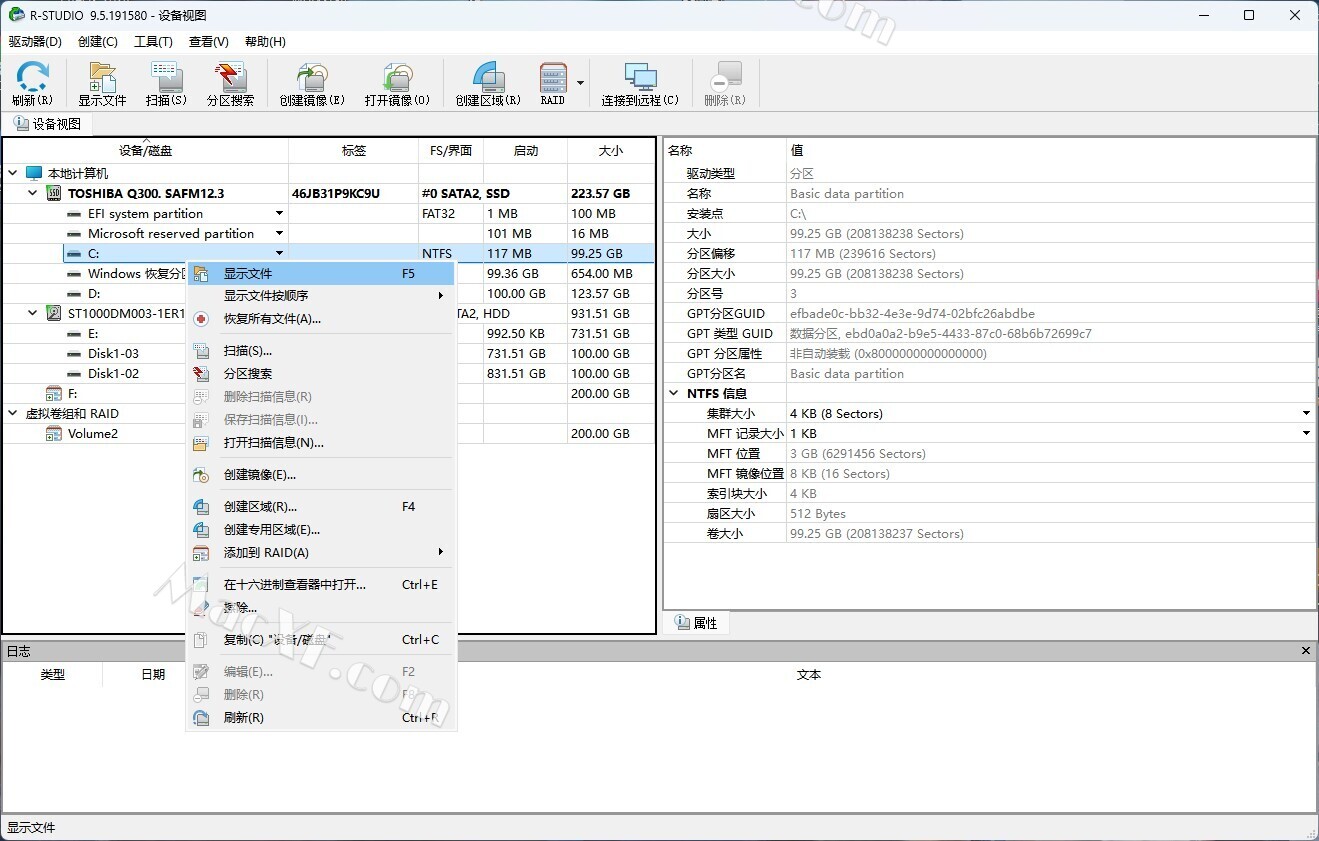The height and width of the screenshot is (841, 1319).
Task: Collapse the 本地计算机 tree node
Action: (x=13, y=173)
